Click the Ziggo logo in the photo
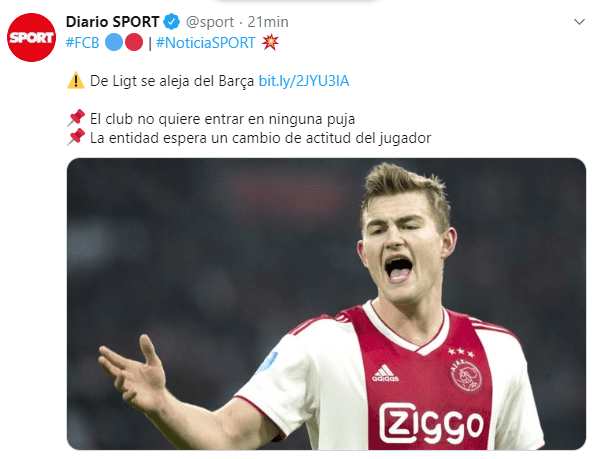This screenshot has width=595, height=459. (431, 424)
